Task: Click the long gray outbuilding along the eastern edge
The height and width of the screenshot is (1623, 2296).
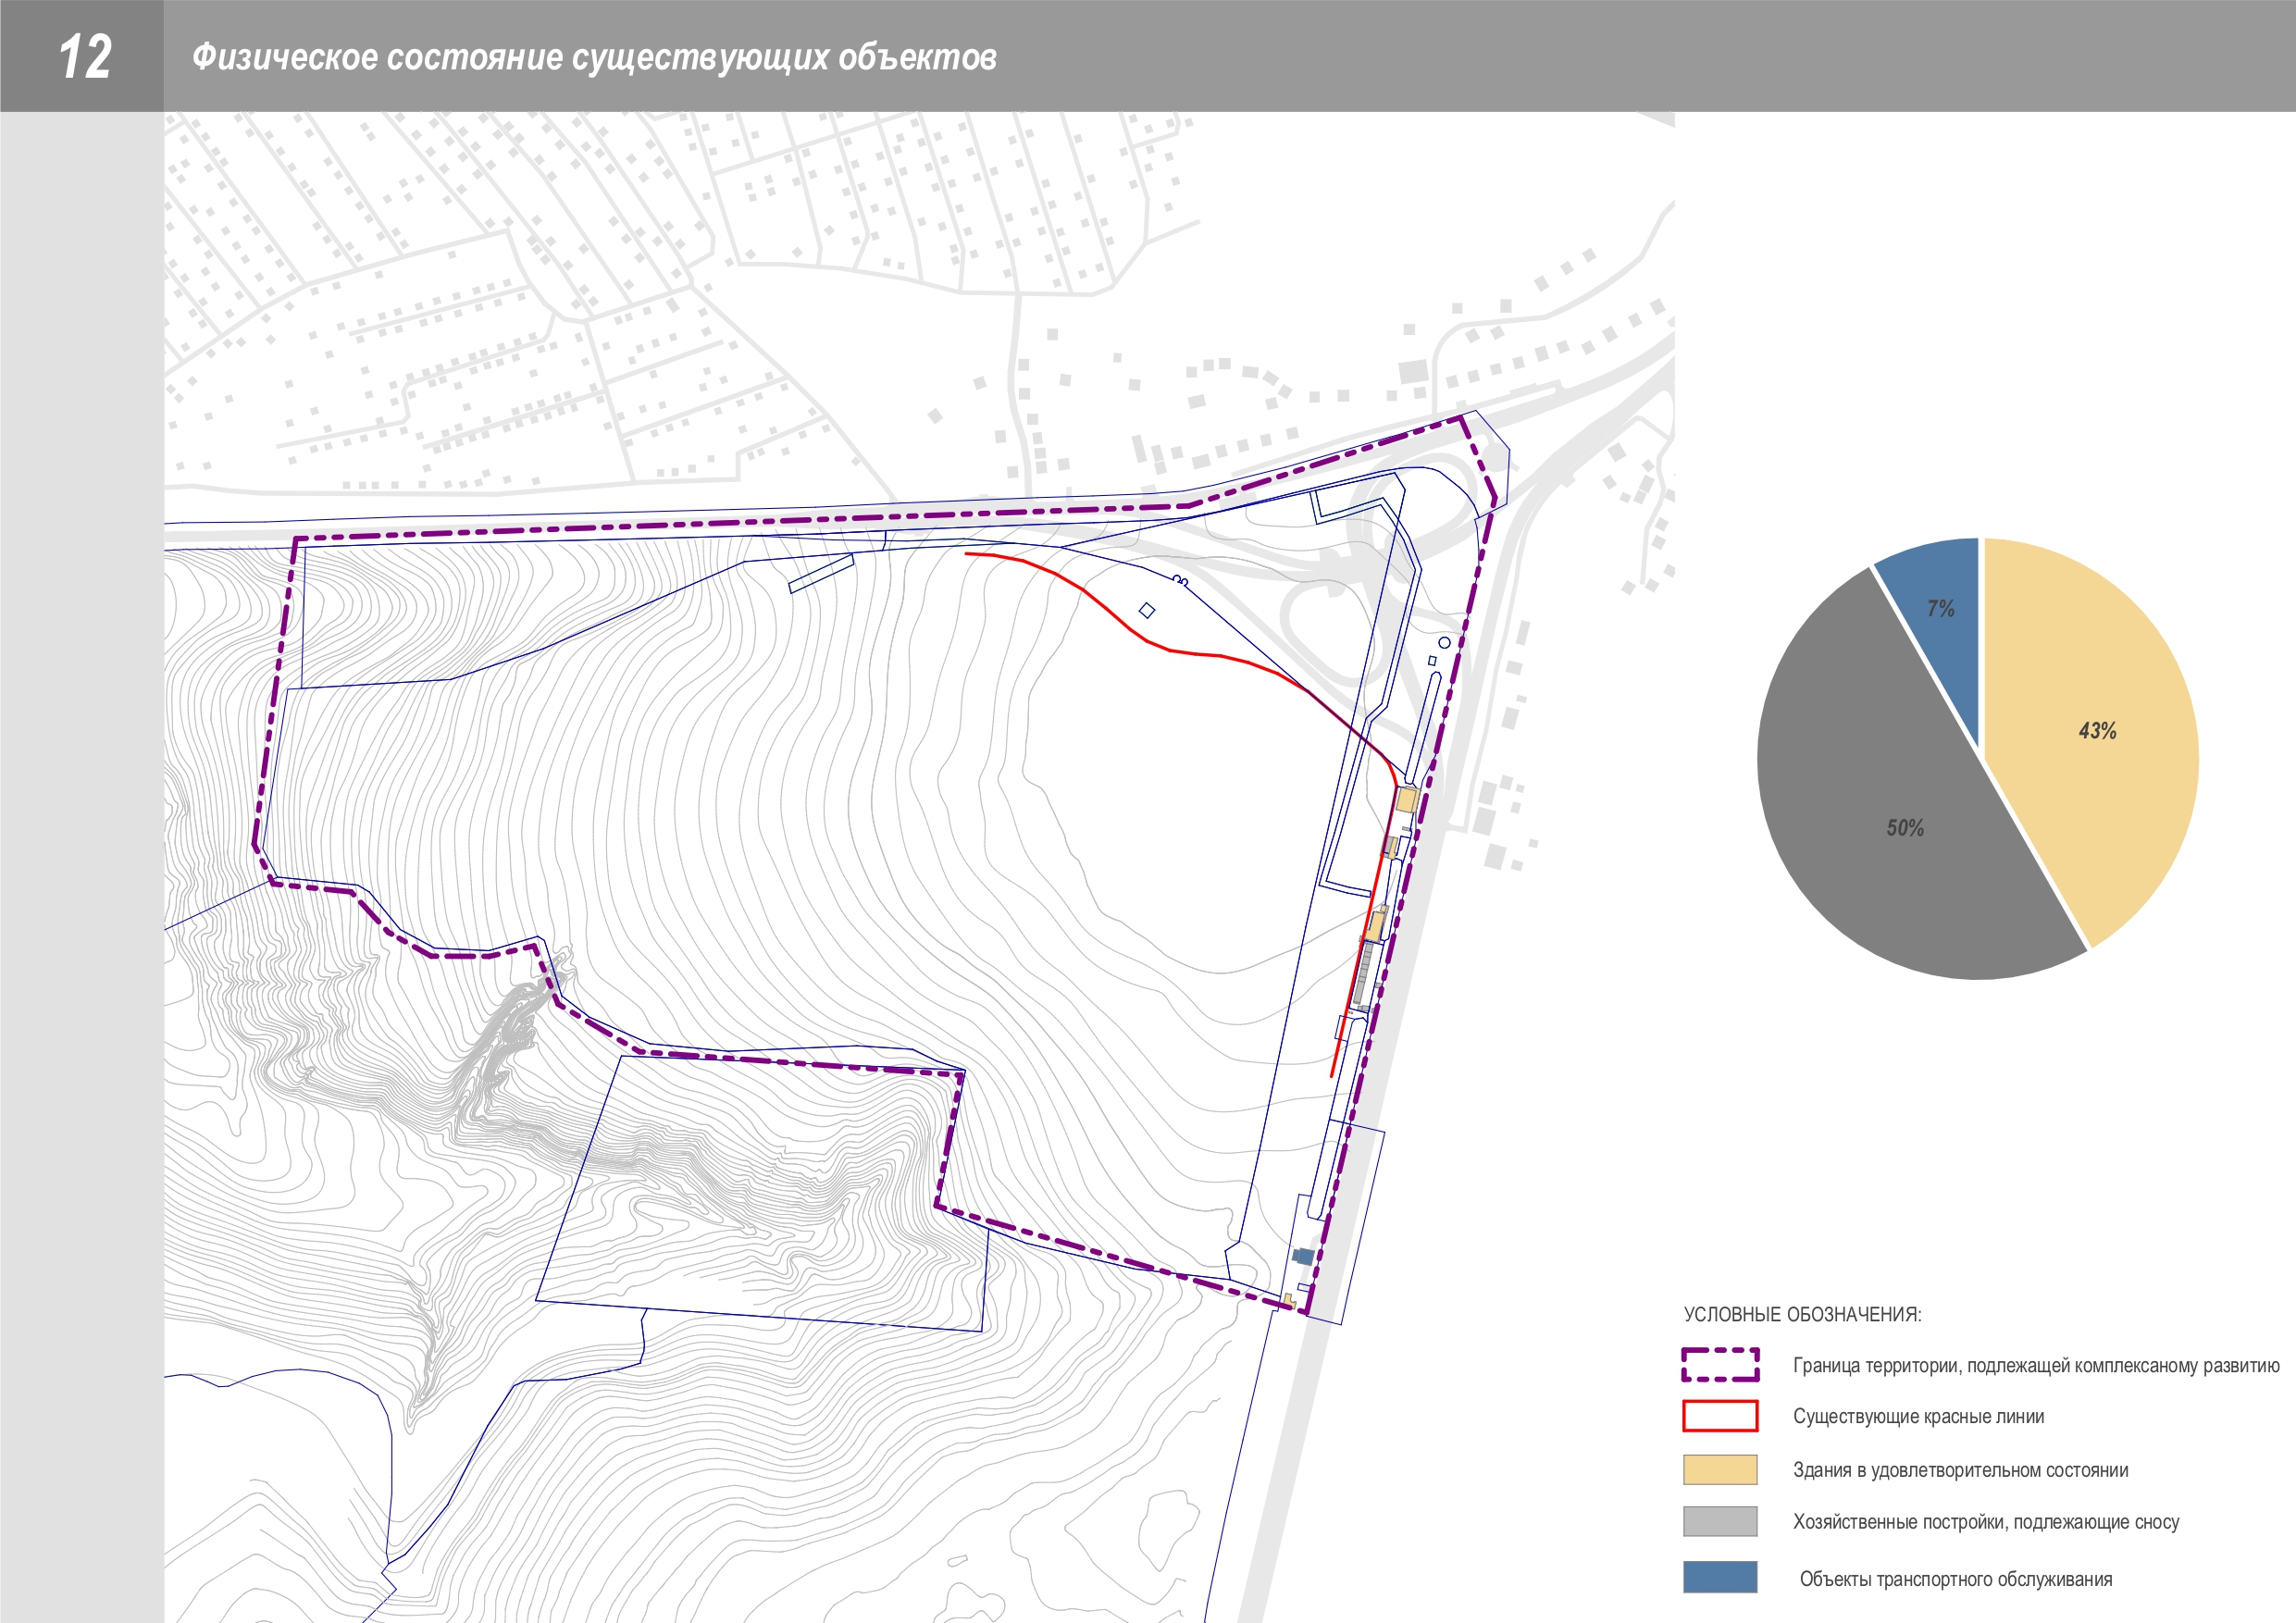Action: pos(1364,973)
